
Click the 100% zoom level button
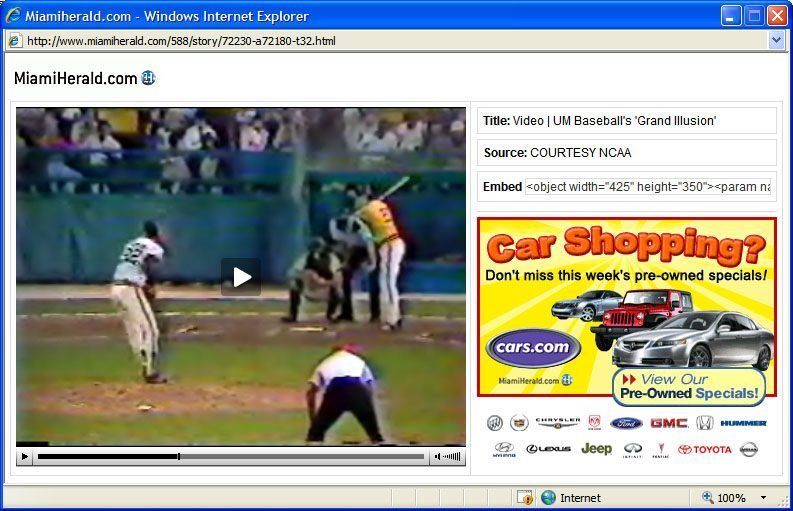[x=724, y=498]
